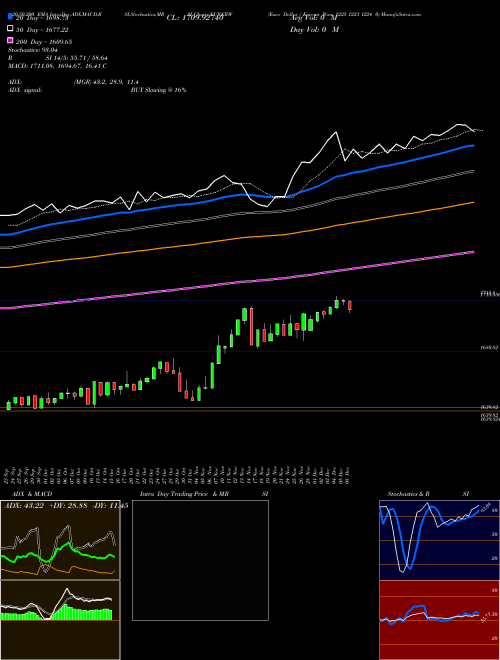The image size is (500, 660).
Task: Click the 'CL: 1709.92740' closing price
Action: (195, 18)
